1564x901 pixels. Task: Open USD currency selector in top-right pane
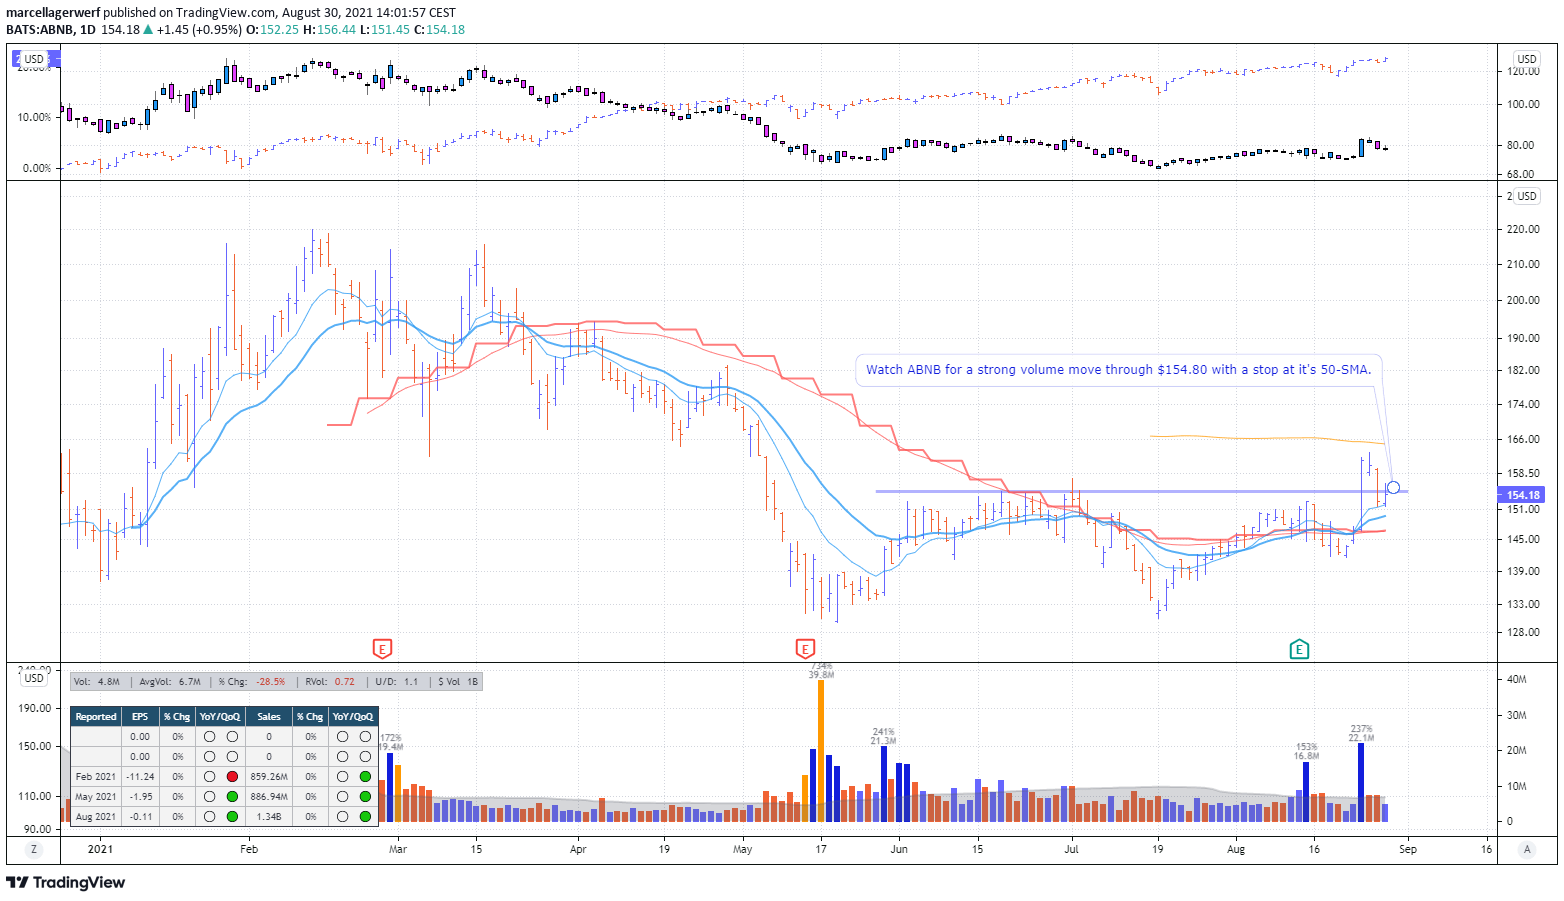tap(1527, 59)
